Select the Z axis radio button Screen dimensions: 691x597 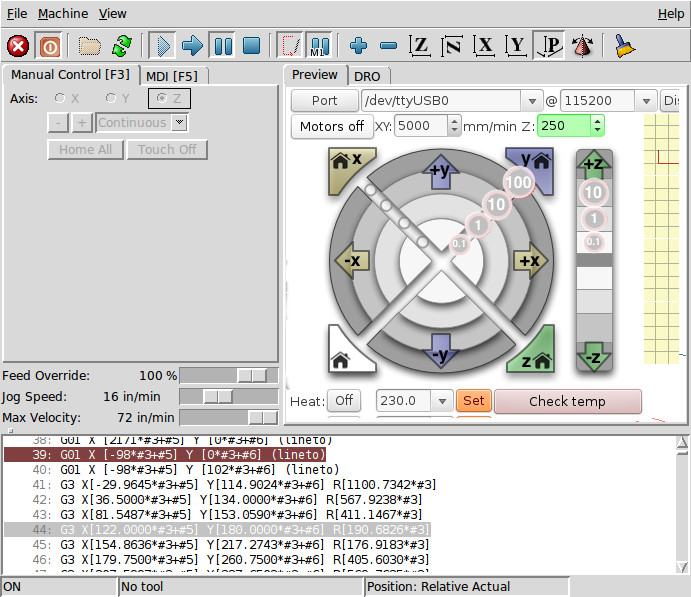(160, 98)
